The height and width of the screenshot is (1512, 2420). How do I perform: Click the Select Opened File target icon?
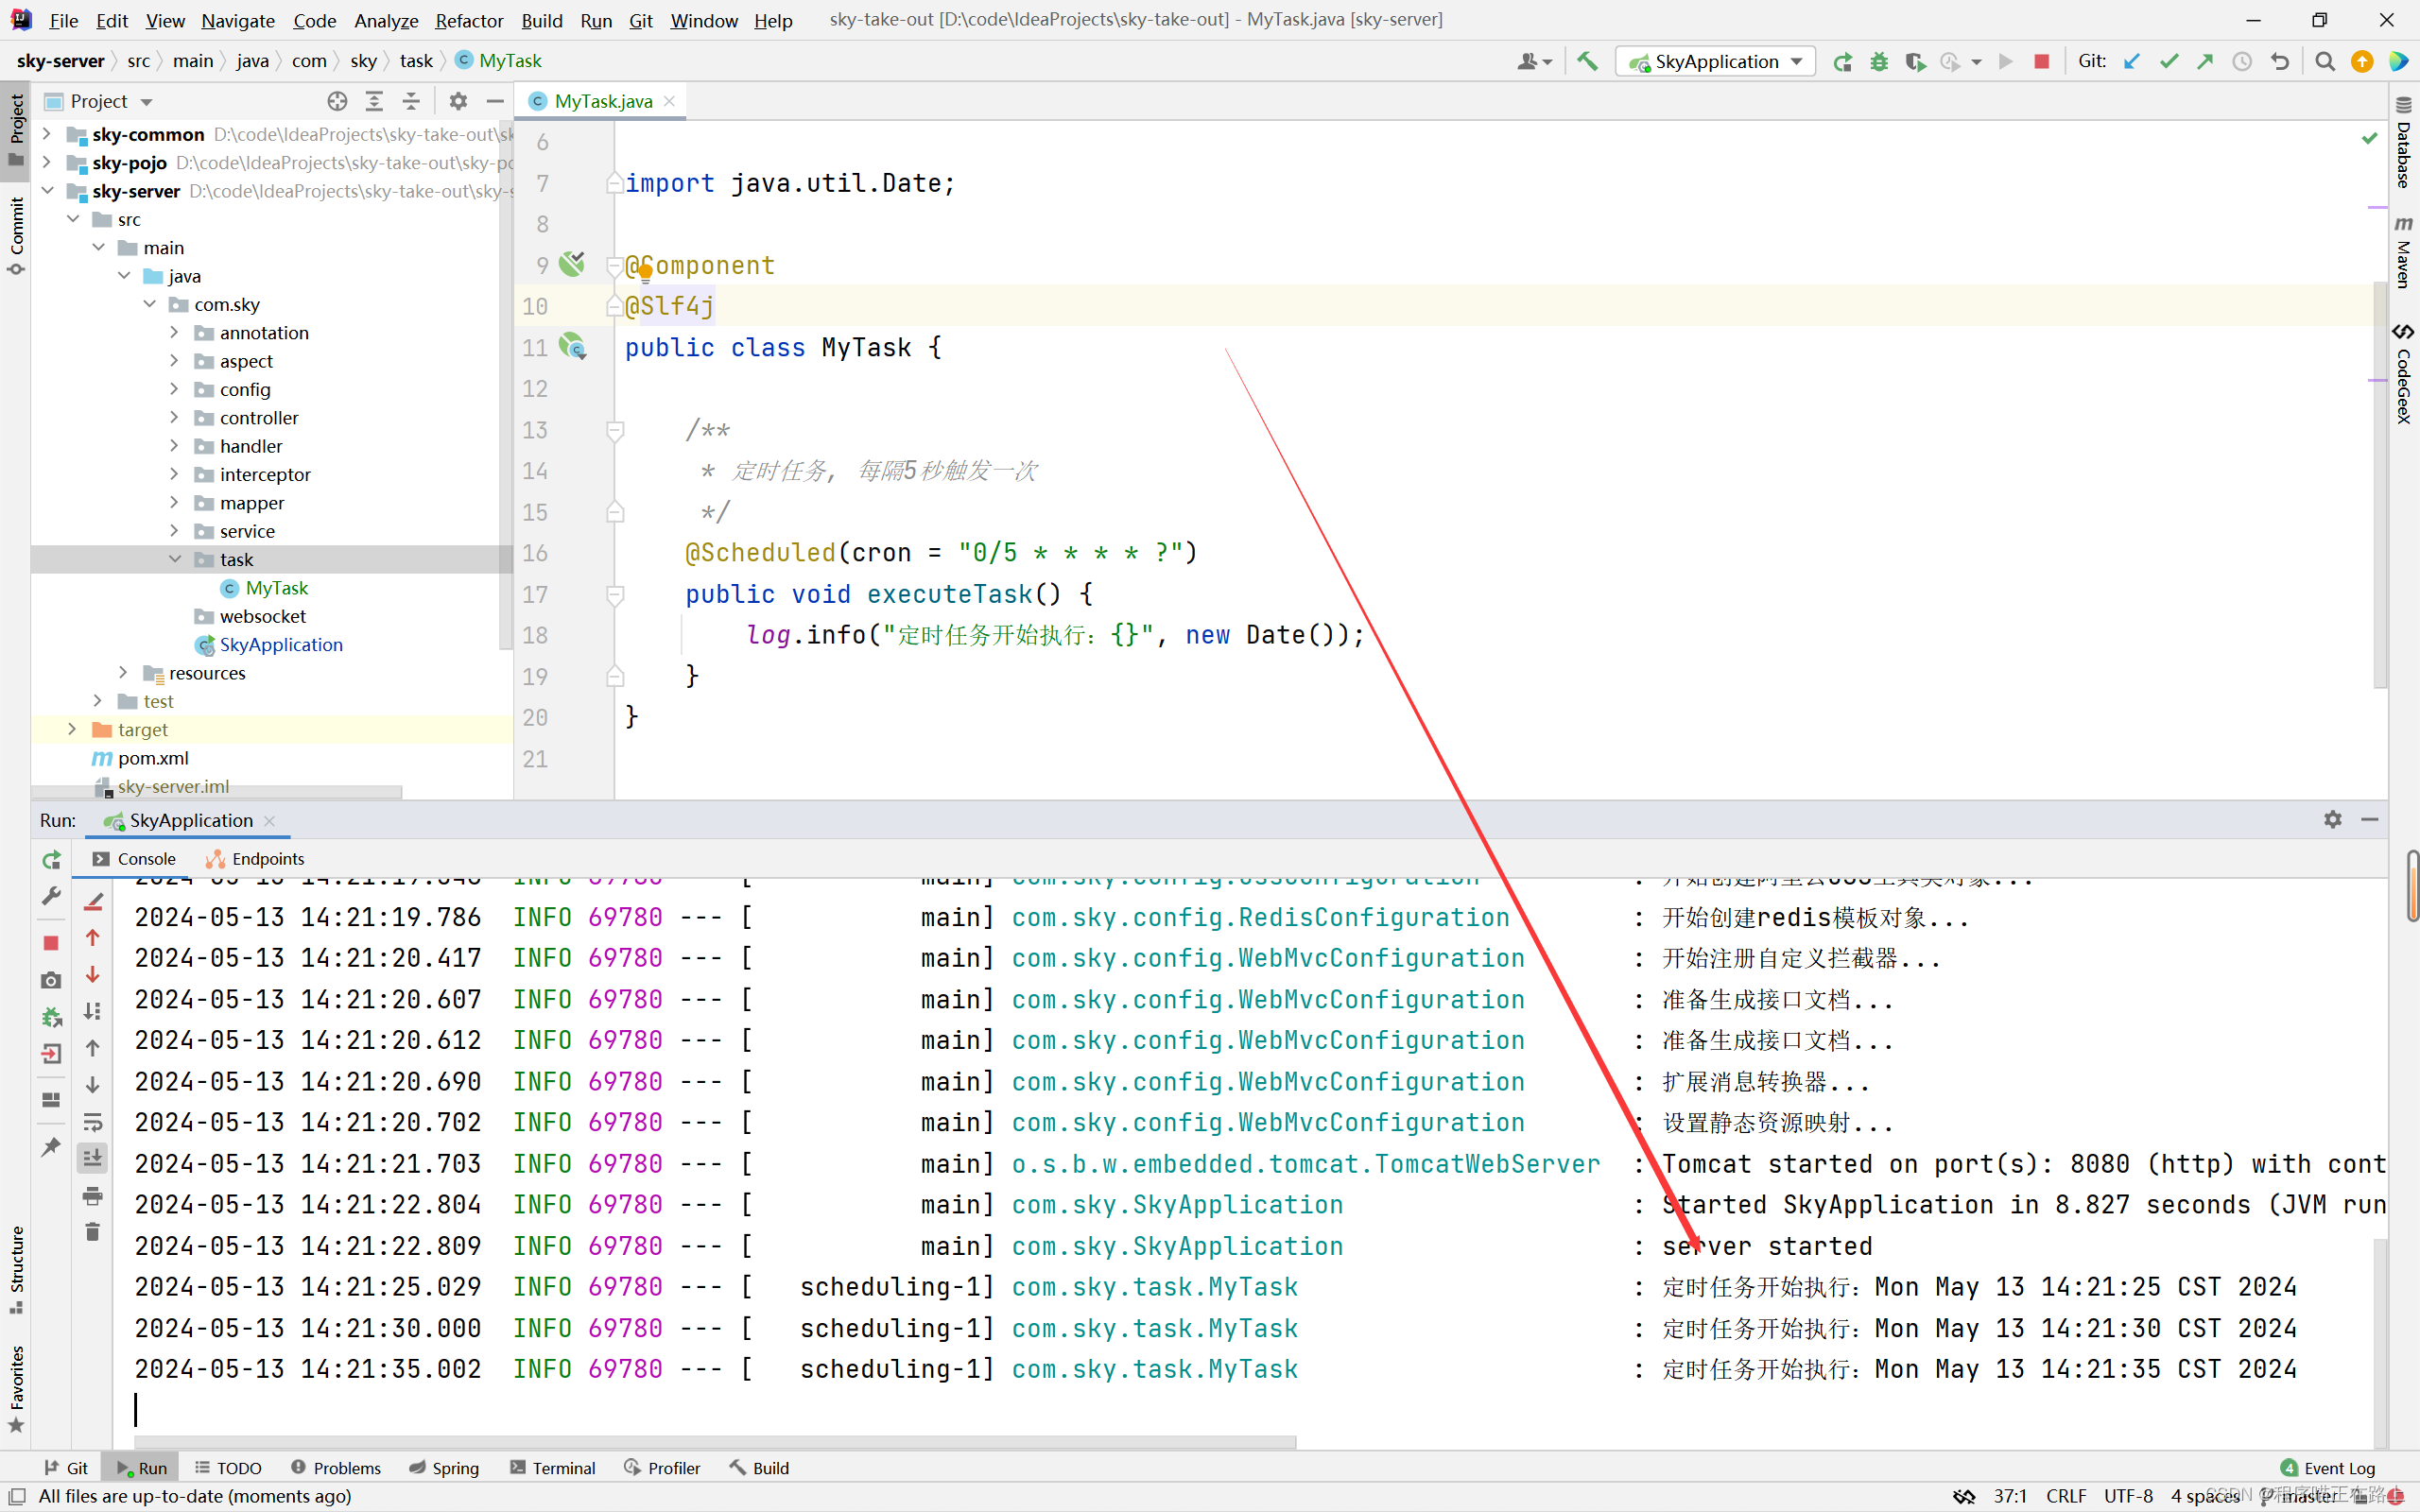337,101
